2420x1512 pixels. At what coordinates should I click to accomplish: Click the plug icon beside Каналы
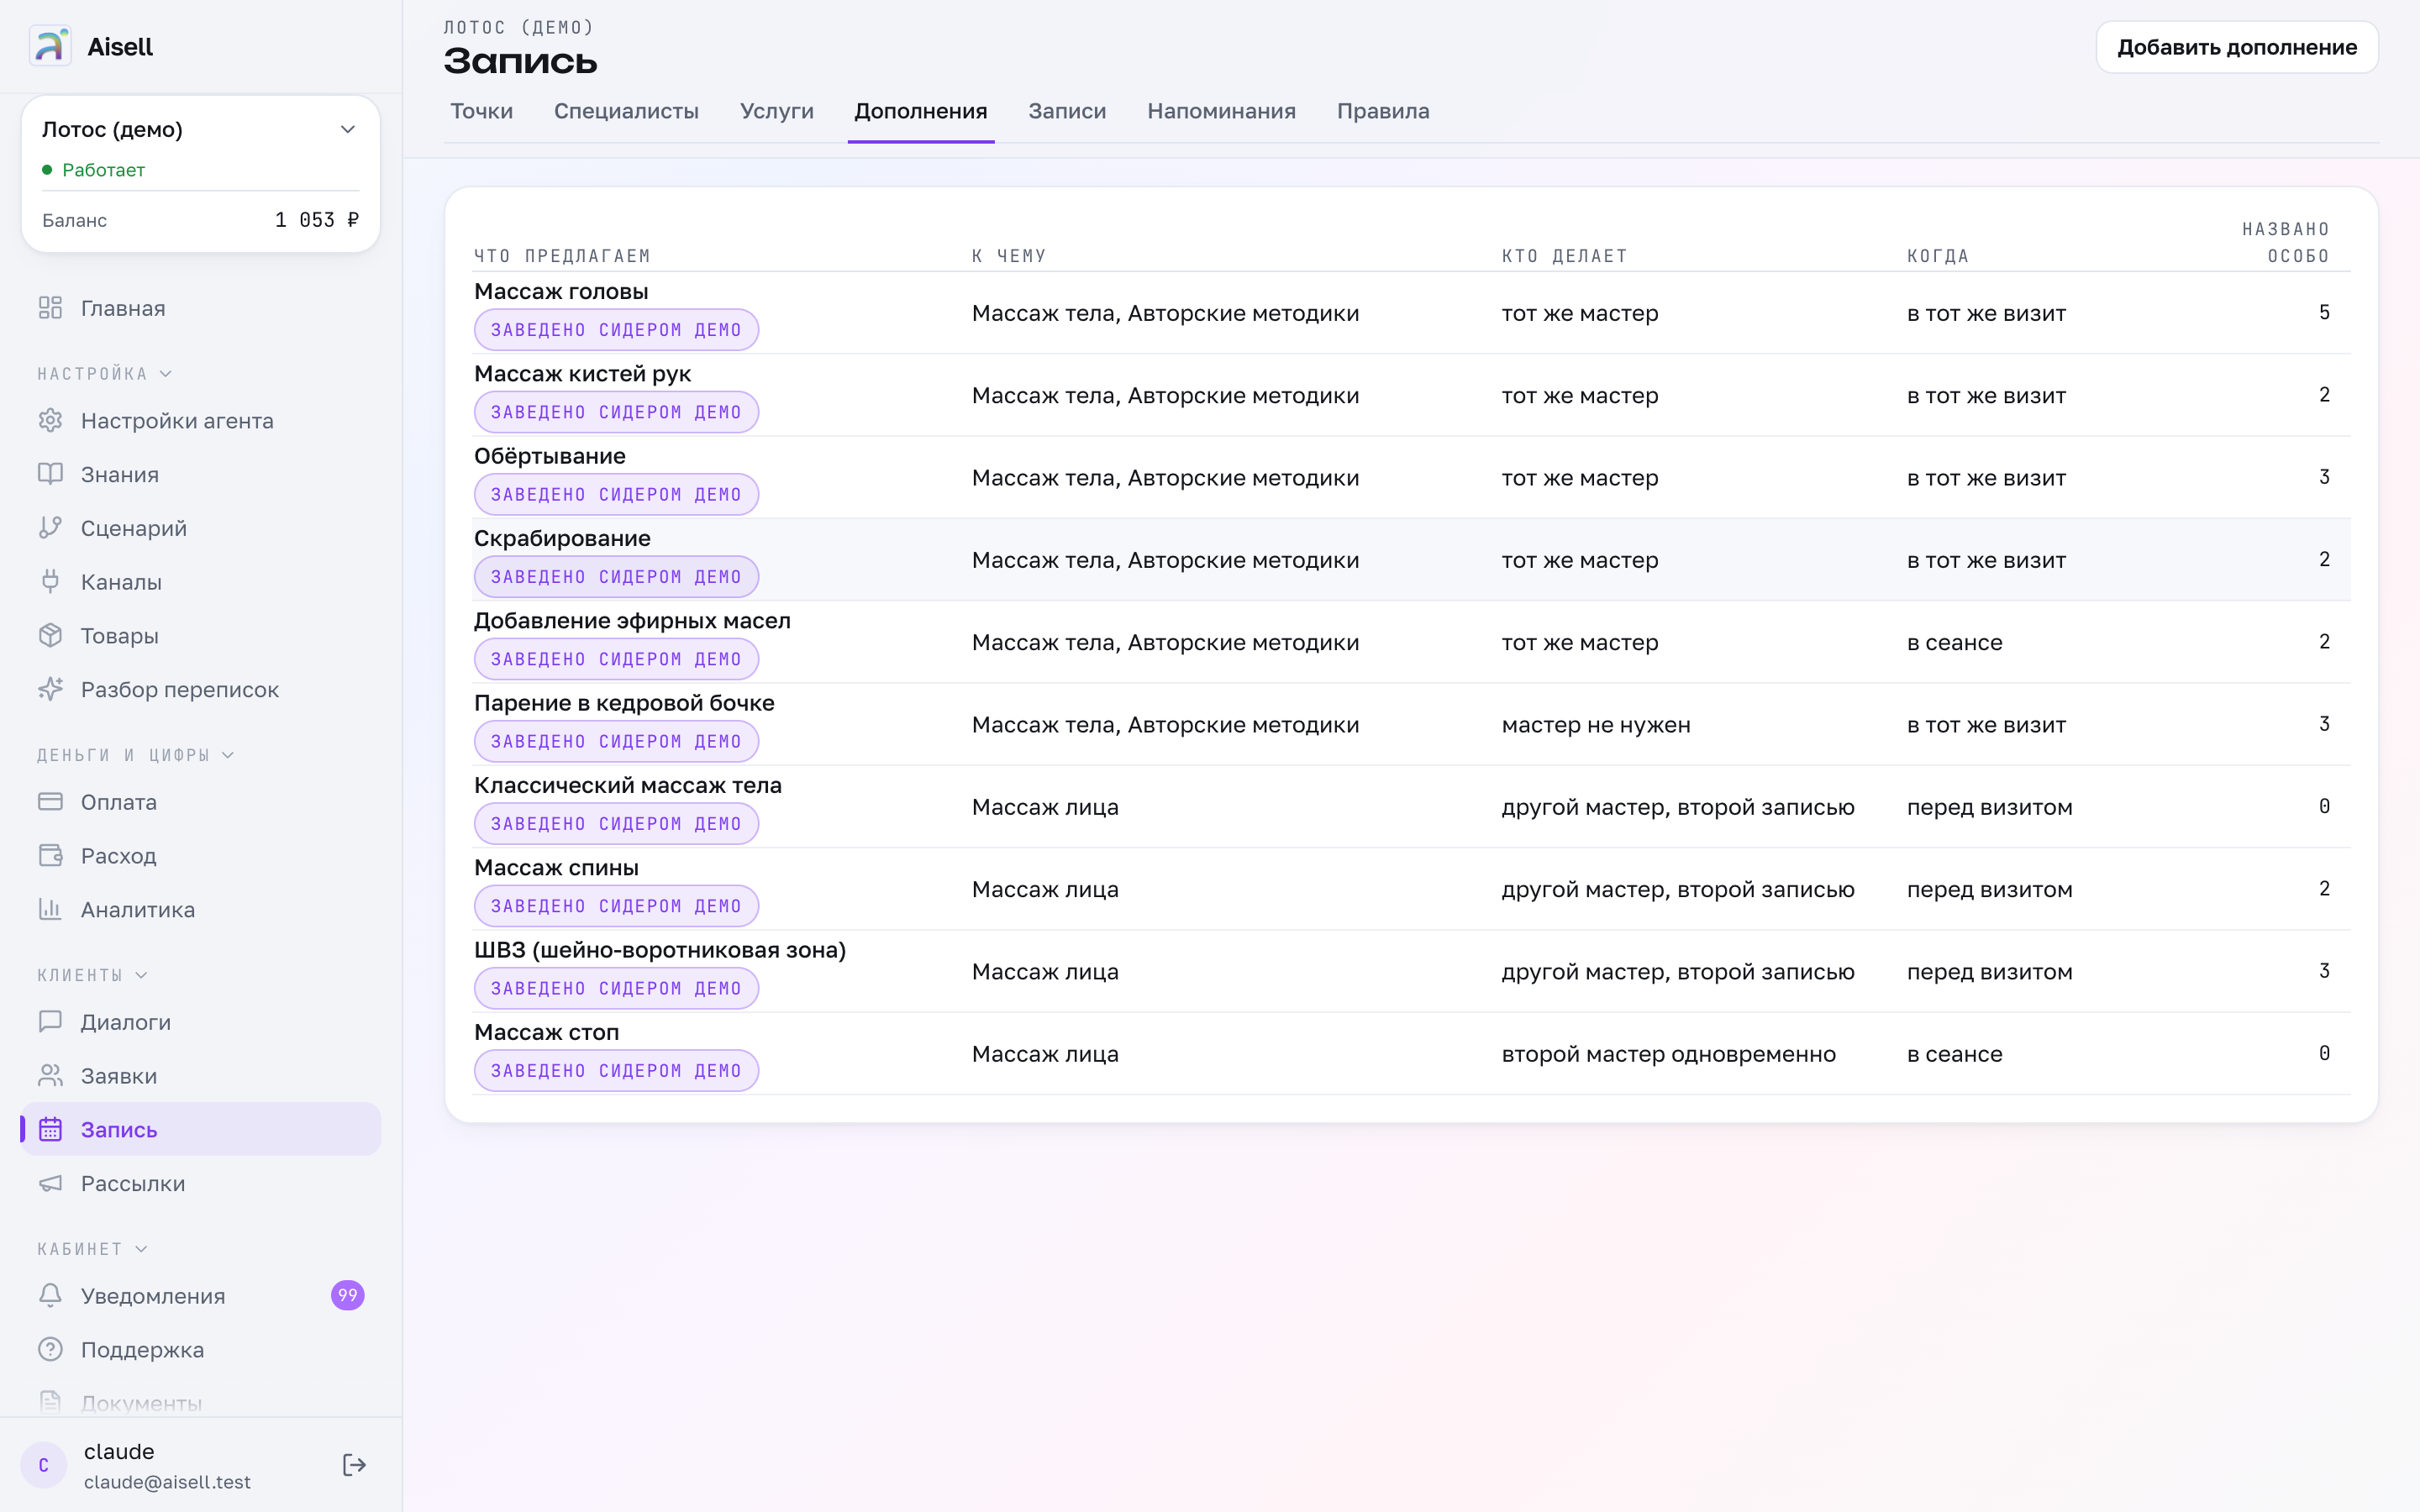[50, 582]
